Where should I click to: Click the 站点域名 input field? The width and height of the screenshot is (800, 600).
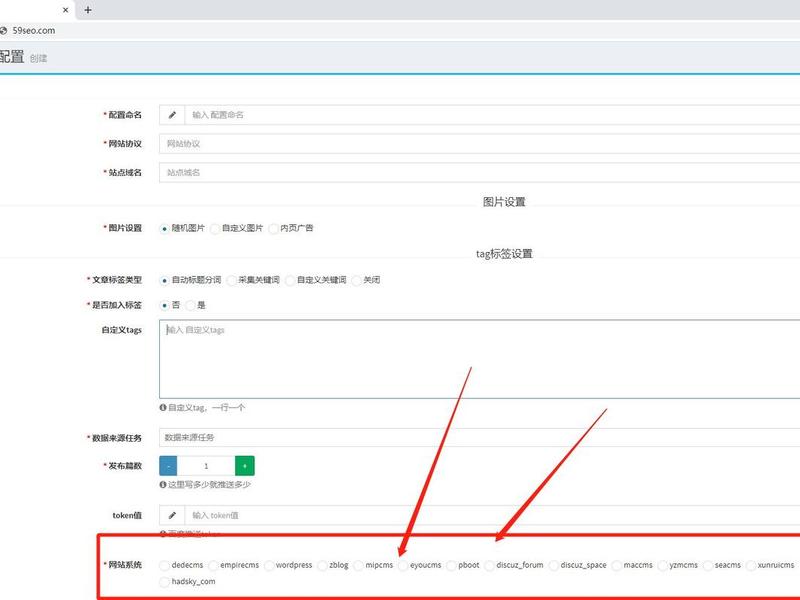pos(480,172)
